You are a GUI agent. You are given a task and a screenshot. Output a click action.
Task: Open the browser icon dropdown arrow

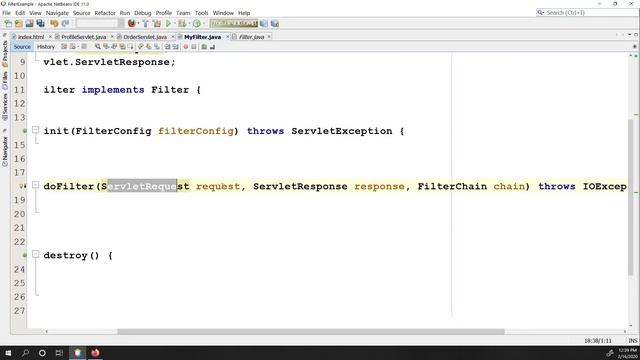pos(138,24)
